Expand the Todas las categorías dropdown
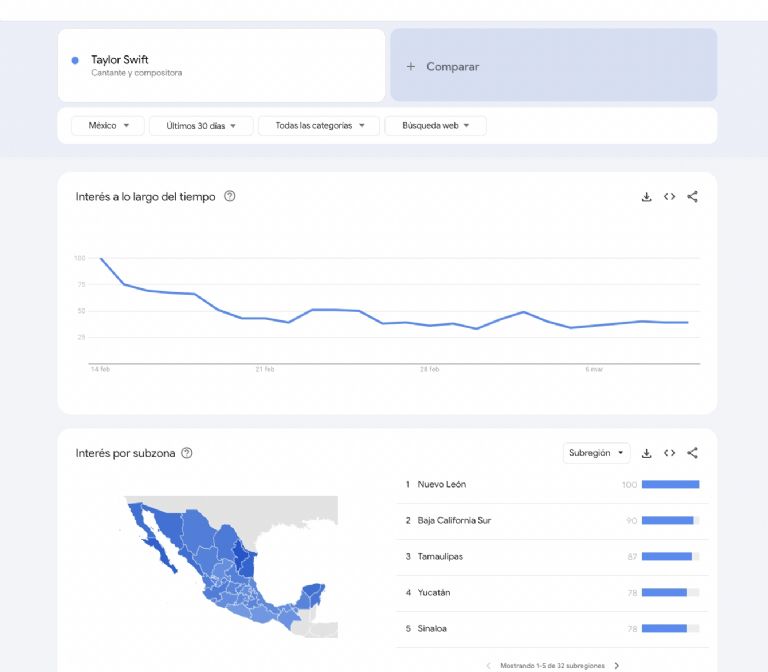The height and width of the screenshot is (672, 768). point(319,126)
